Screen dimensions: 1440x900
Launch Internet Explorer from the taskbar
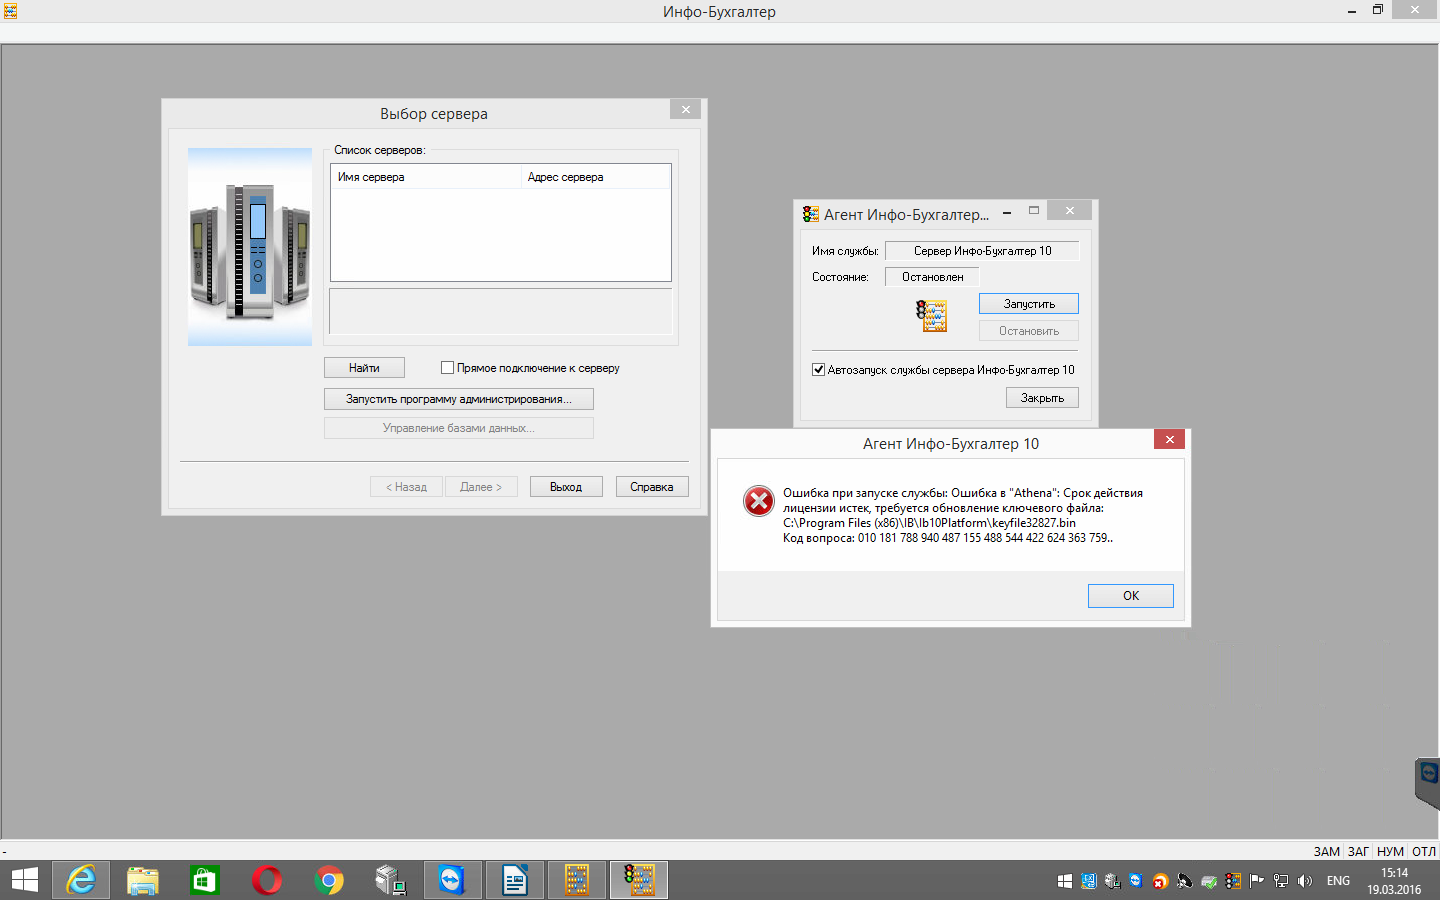tap(81, 880)
